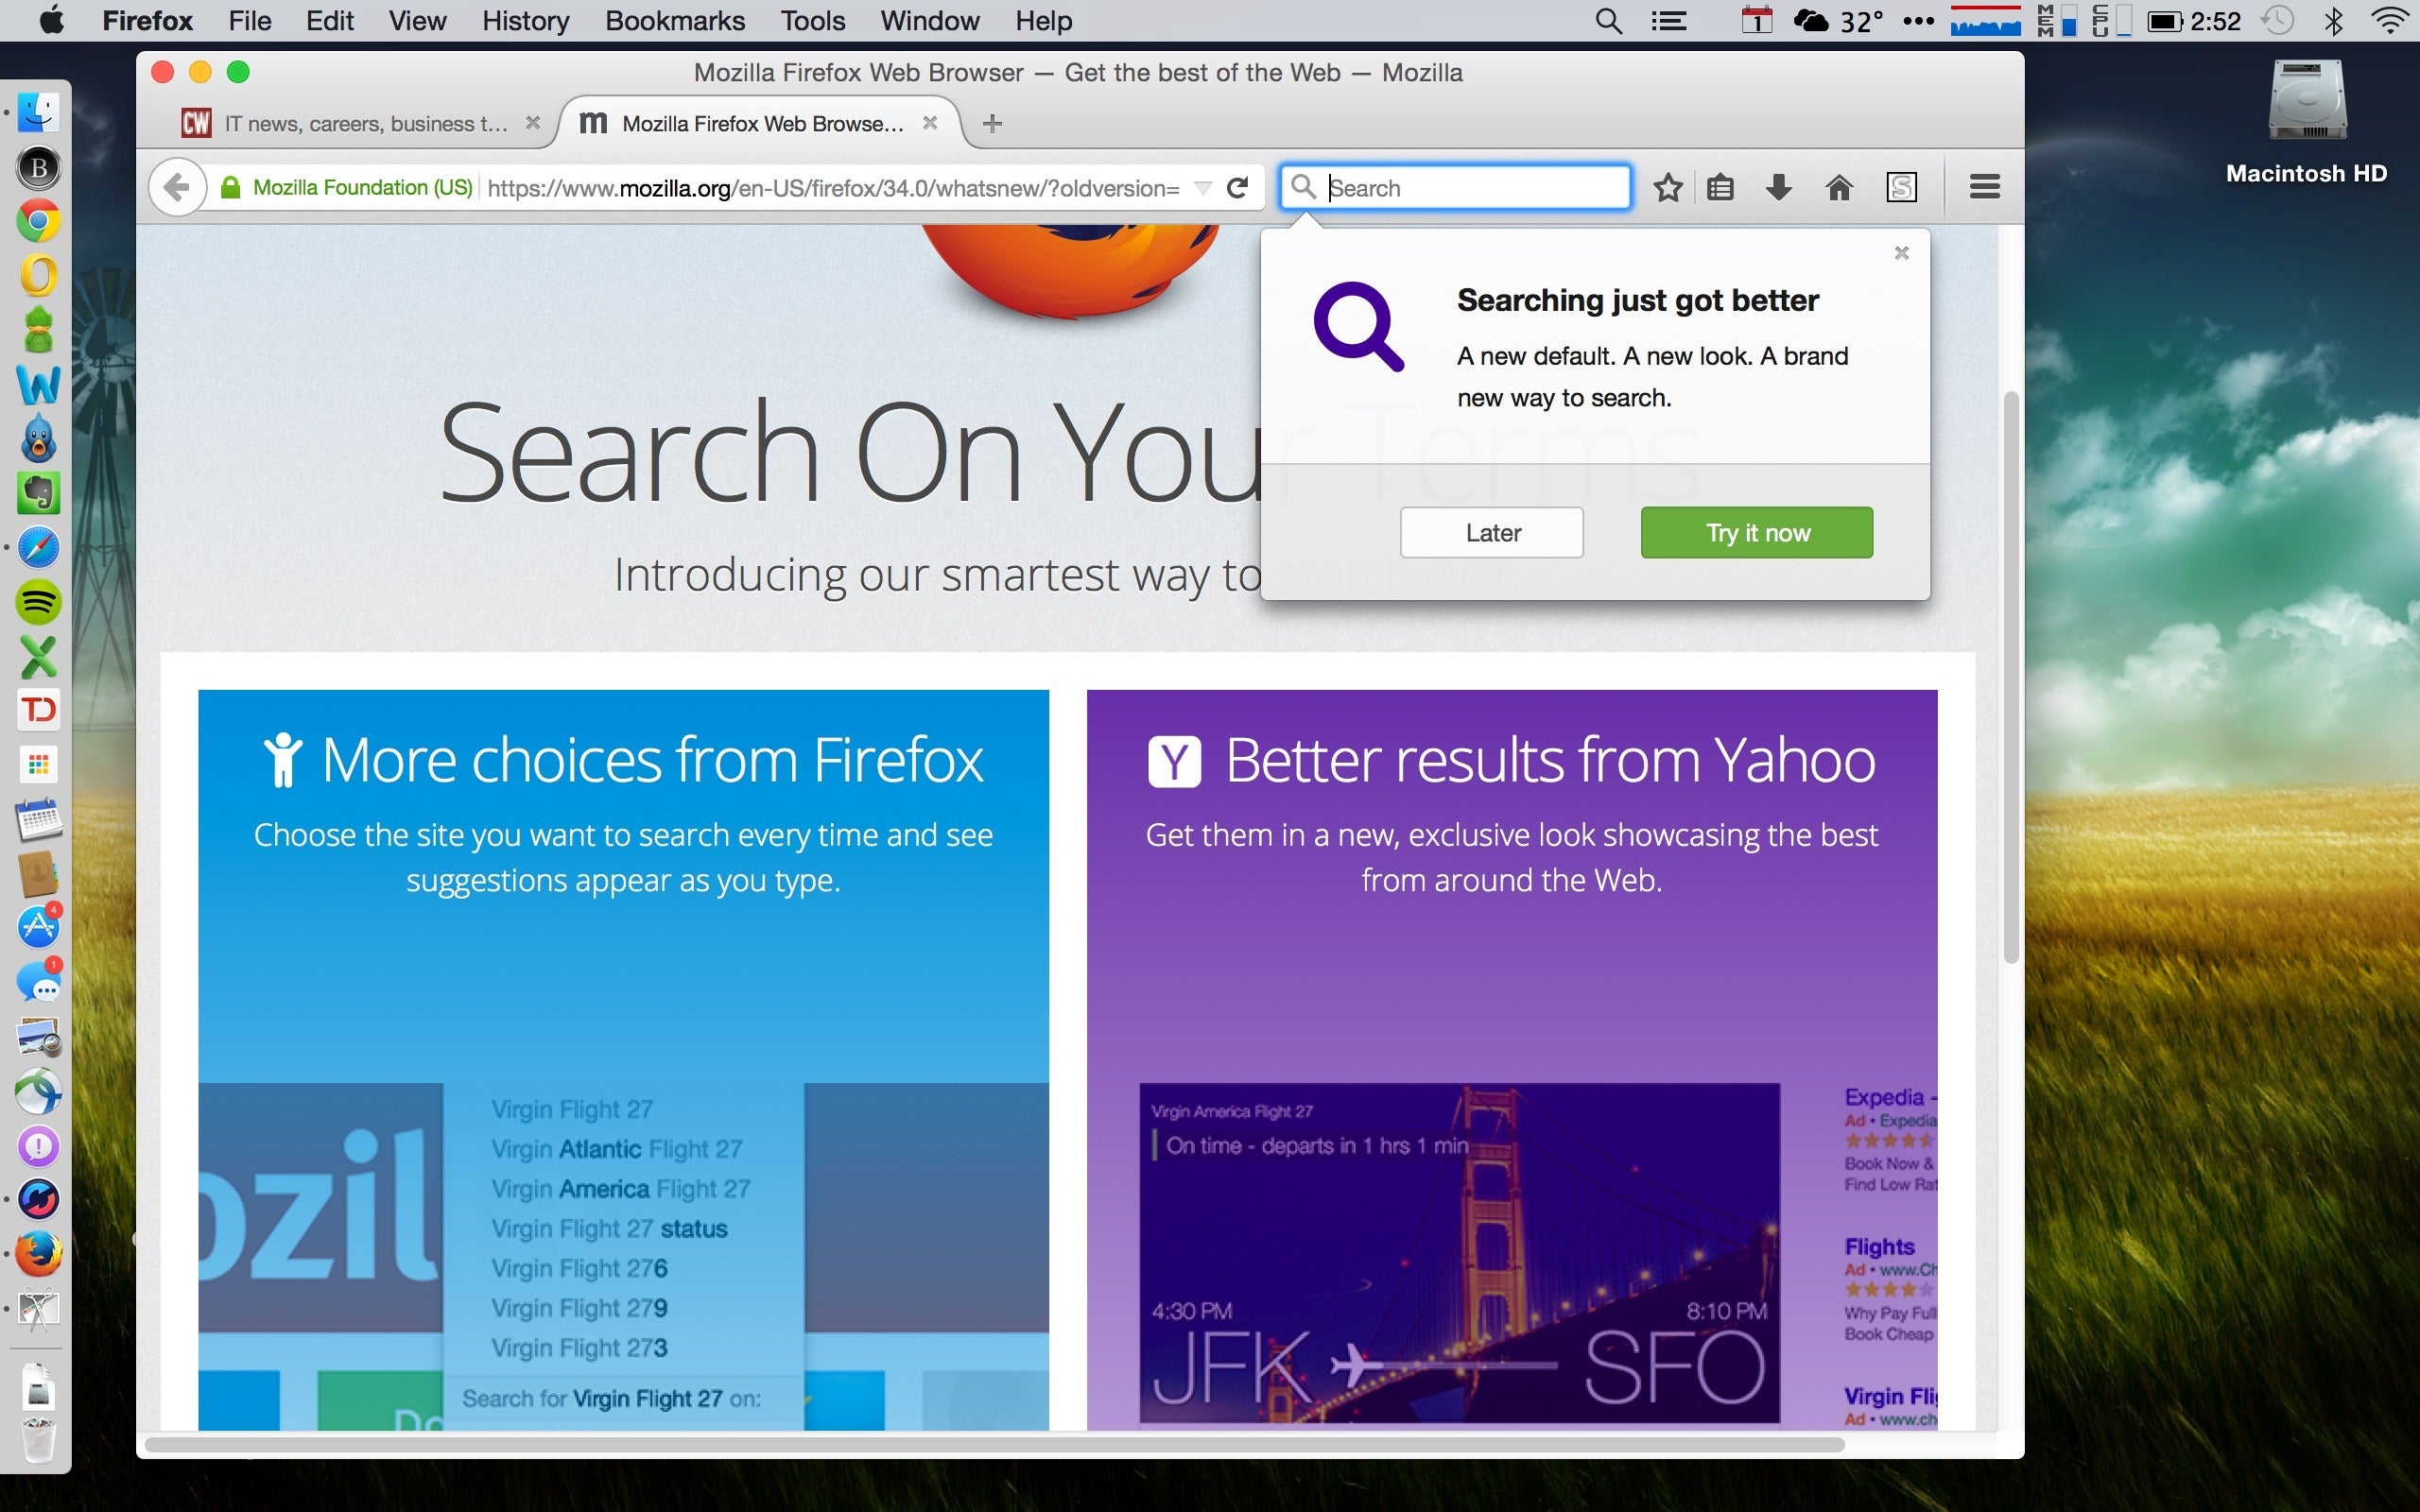Click the Firefox screenshot capture icon
The width and height of the screenshot is (2420, 1512).
(1901, 188)
